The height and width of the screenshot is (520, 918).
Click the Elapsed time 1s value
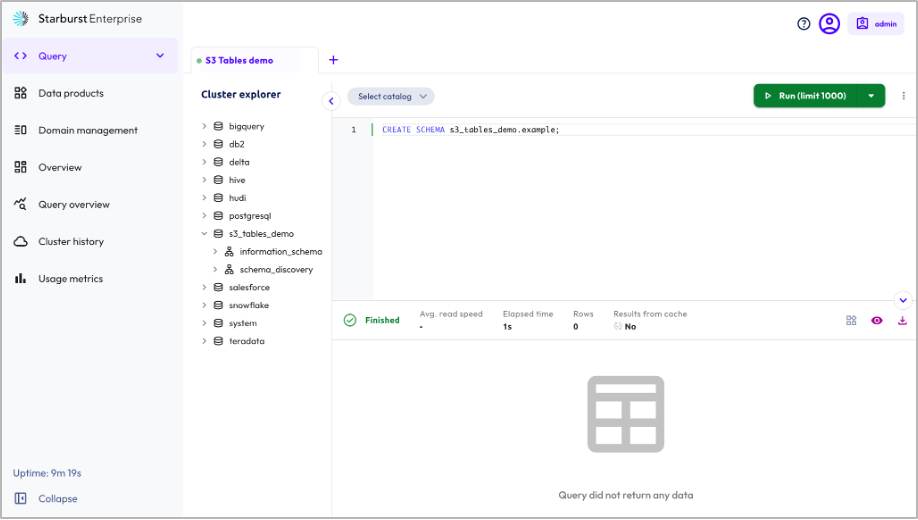507,327
